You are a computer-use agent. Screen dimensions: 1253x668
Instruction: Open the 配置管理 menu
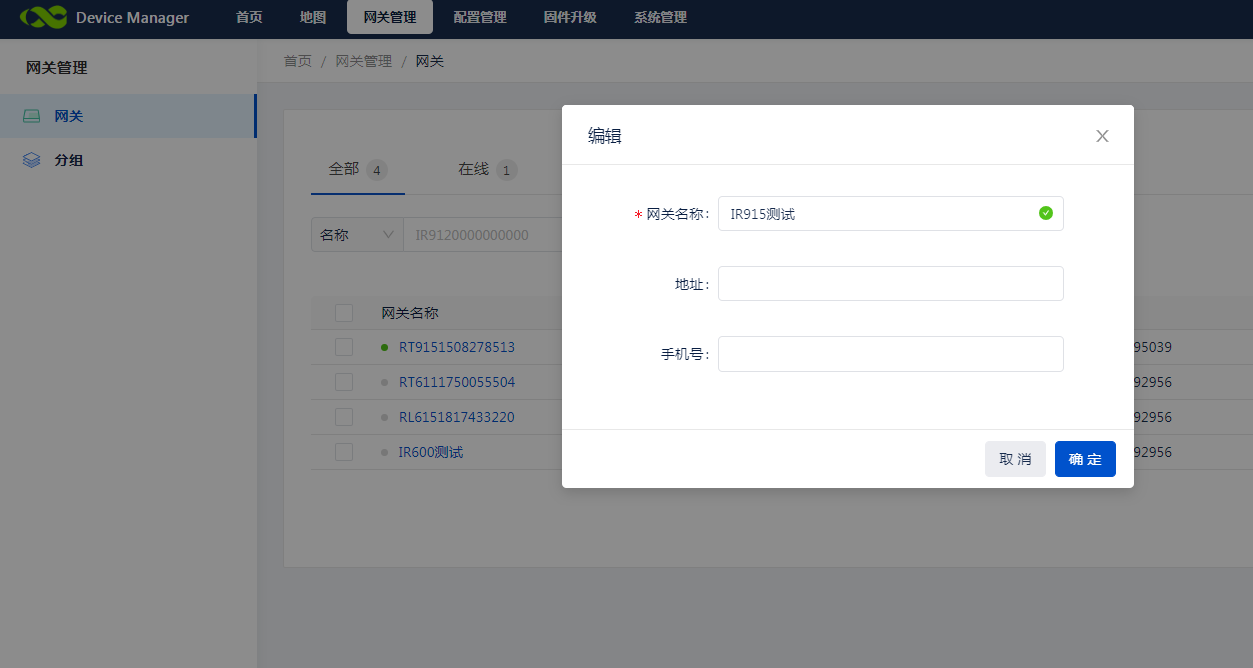[480, 17]
